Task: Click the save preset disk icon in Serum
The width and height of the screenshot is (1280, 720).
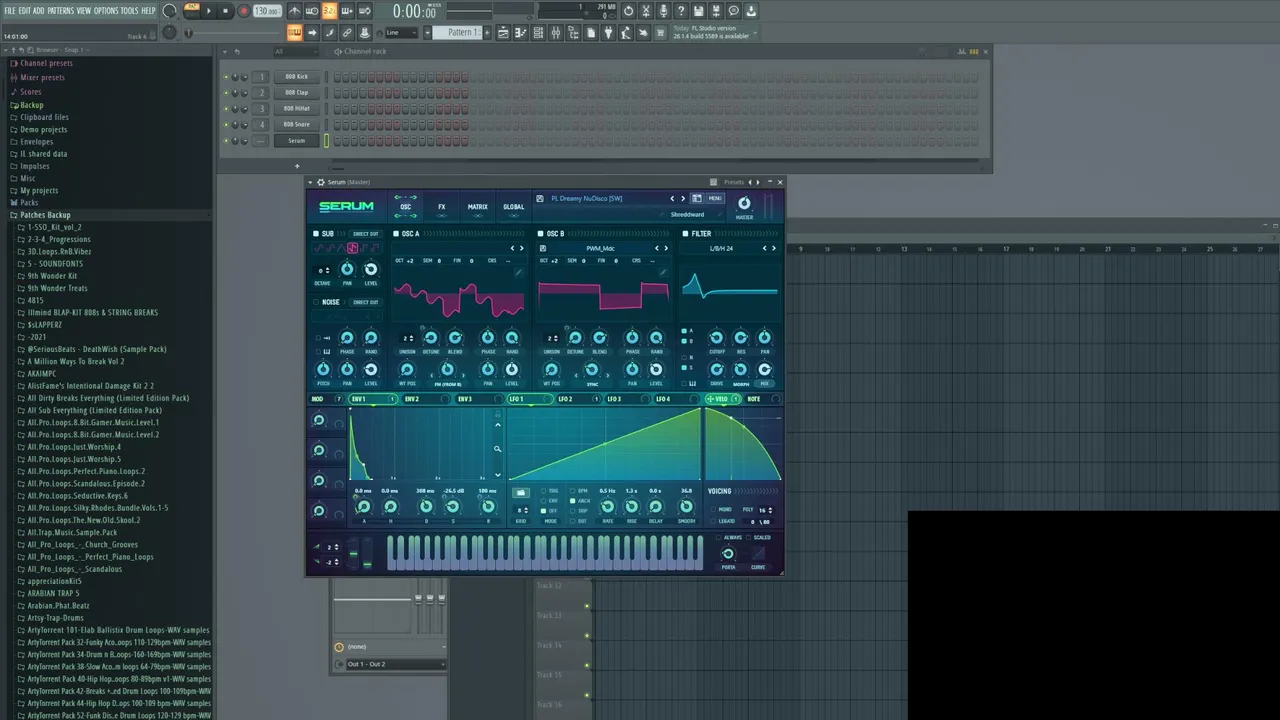Action: (x=540, y=198)
